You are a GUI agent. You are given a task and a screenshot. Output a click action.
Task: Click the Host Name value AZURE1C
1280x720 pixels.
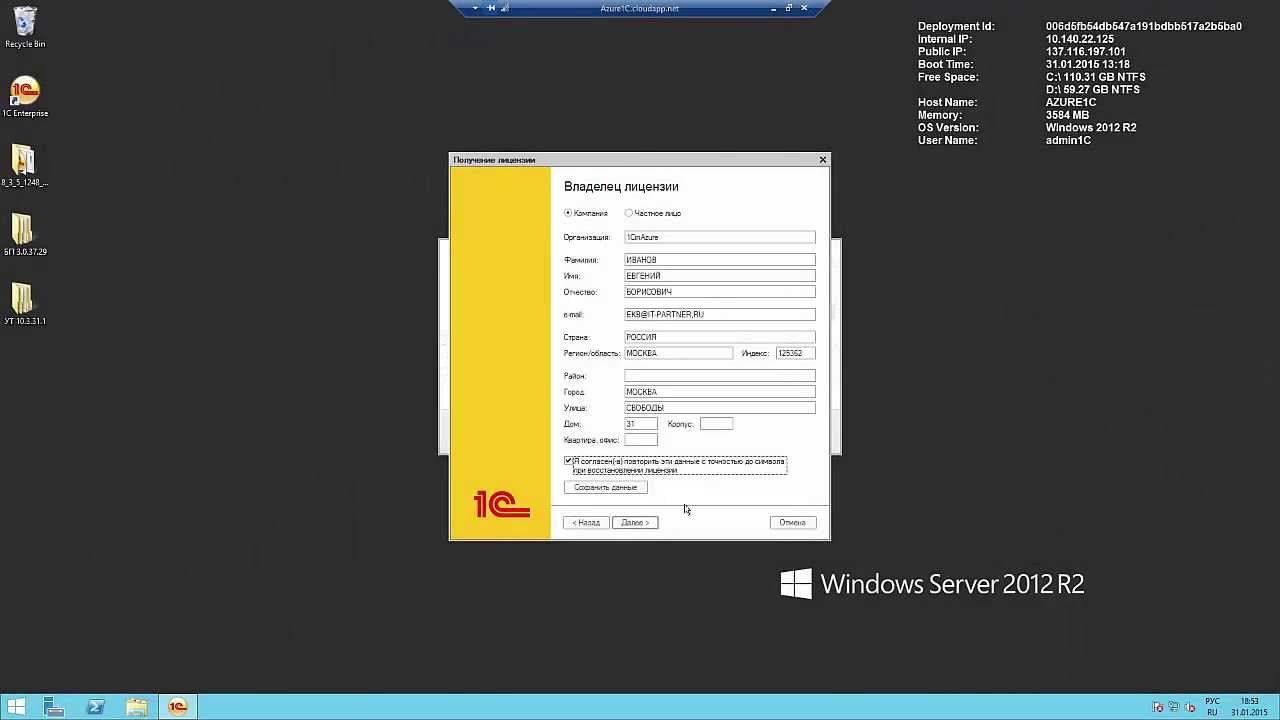(x=1071, y=102)
